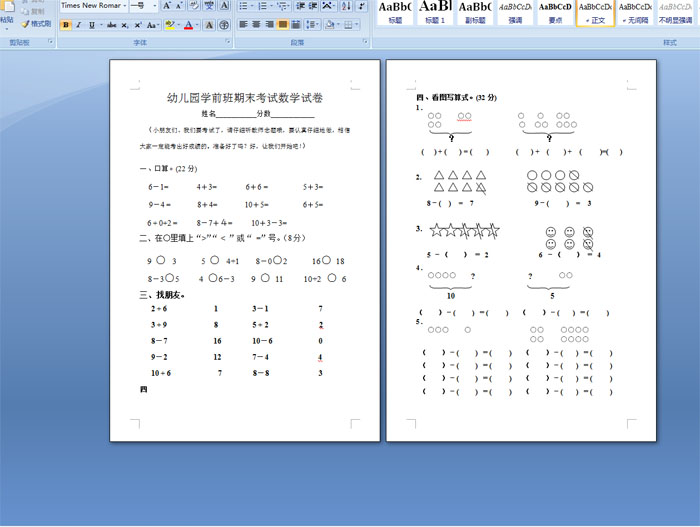Apply the 无间隔 style
Image resolution: width=700 pixels, height=527 pixels.
(635, 13)
